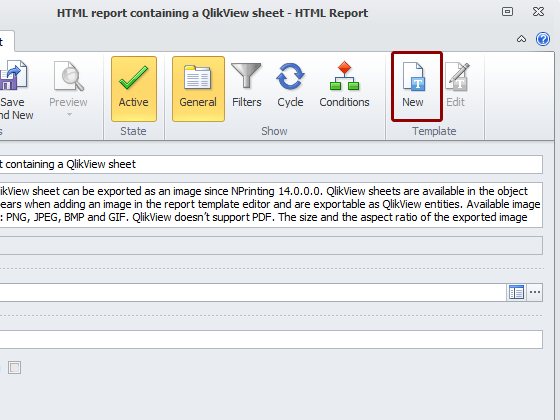
Task: Toggle the Active state button
Action: [134, 89]
